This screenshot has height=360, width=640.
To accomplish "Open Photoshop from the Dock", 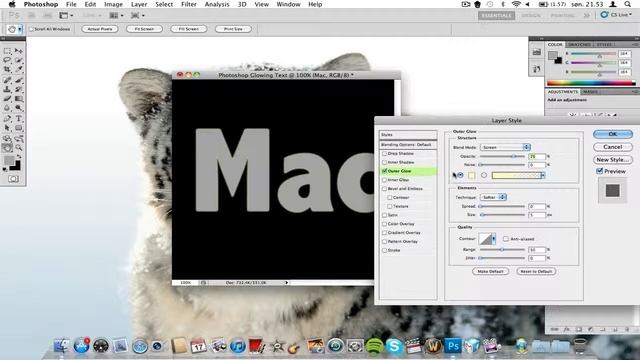I will (453, 346).
